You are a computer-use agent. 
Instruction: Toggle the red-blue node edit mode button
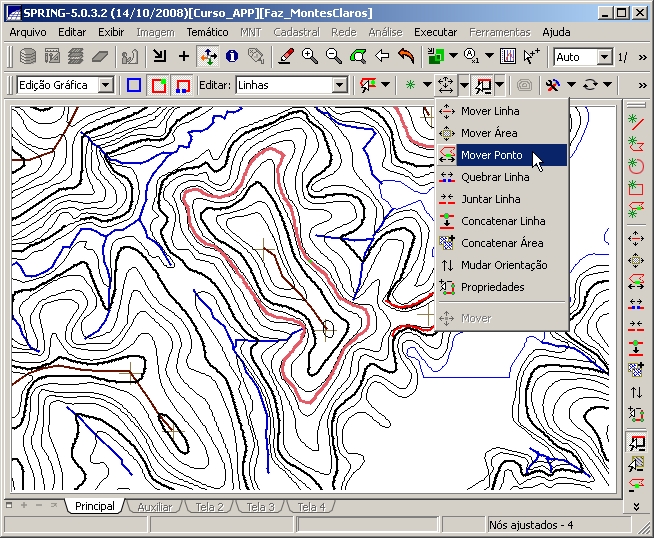pyautogui.click(x=182, y=86)
